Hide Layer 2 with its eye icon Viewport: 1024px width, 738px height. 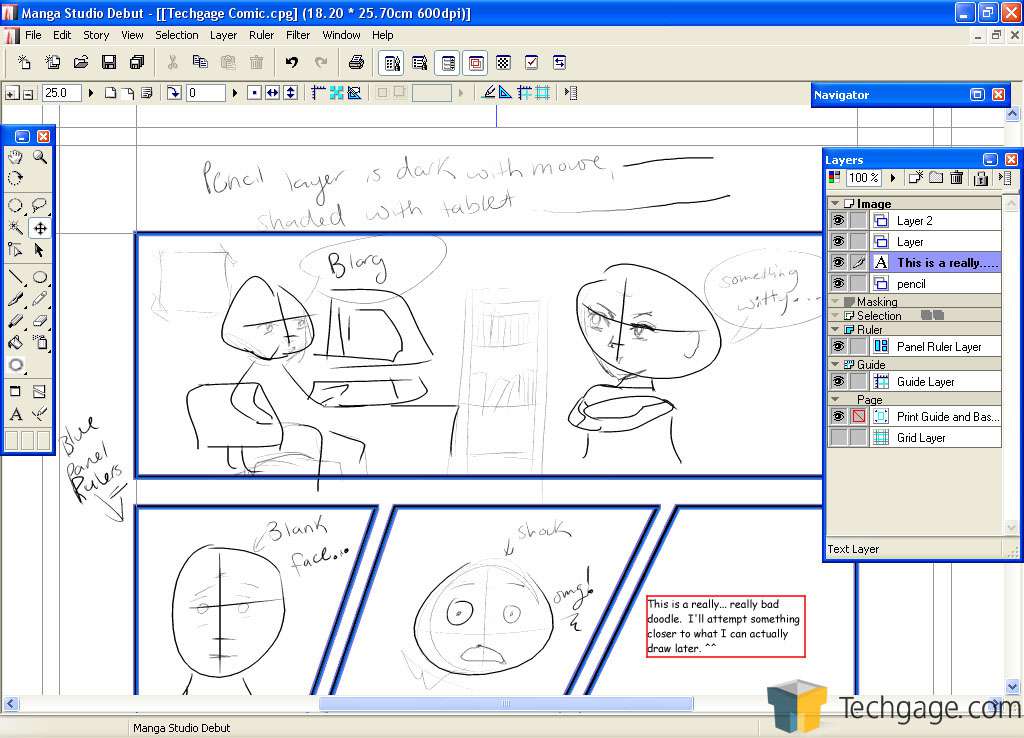coord(839,221)
